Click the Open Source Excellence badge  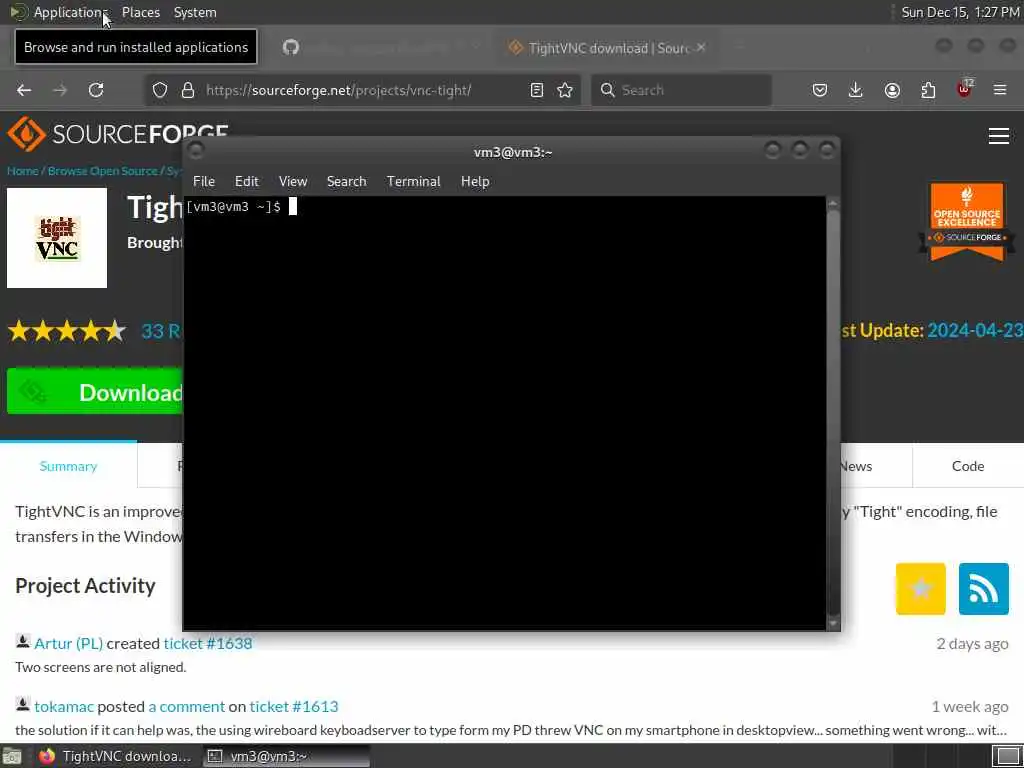[967, 222]
